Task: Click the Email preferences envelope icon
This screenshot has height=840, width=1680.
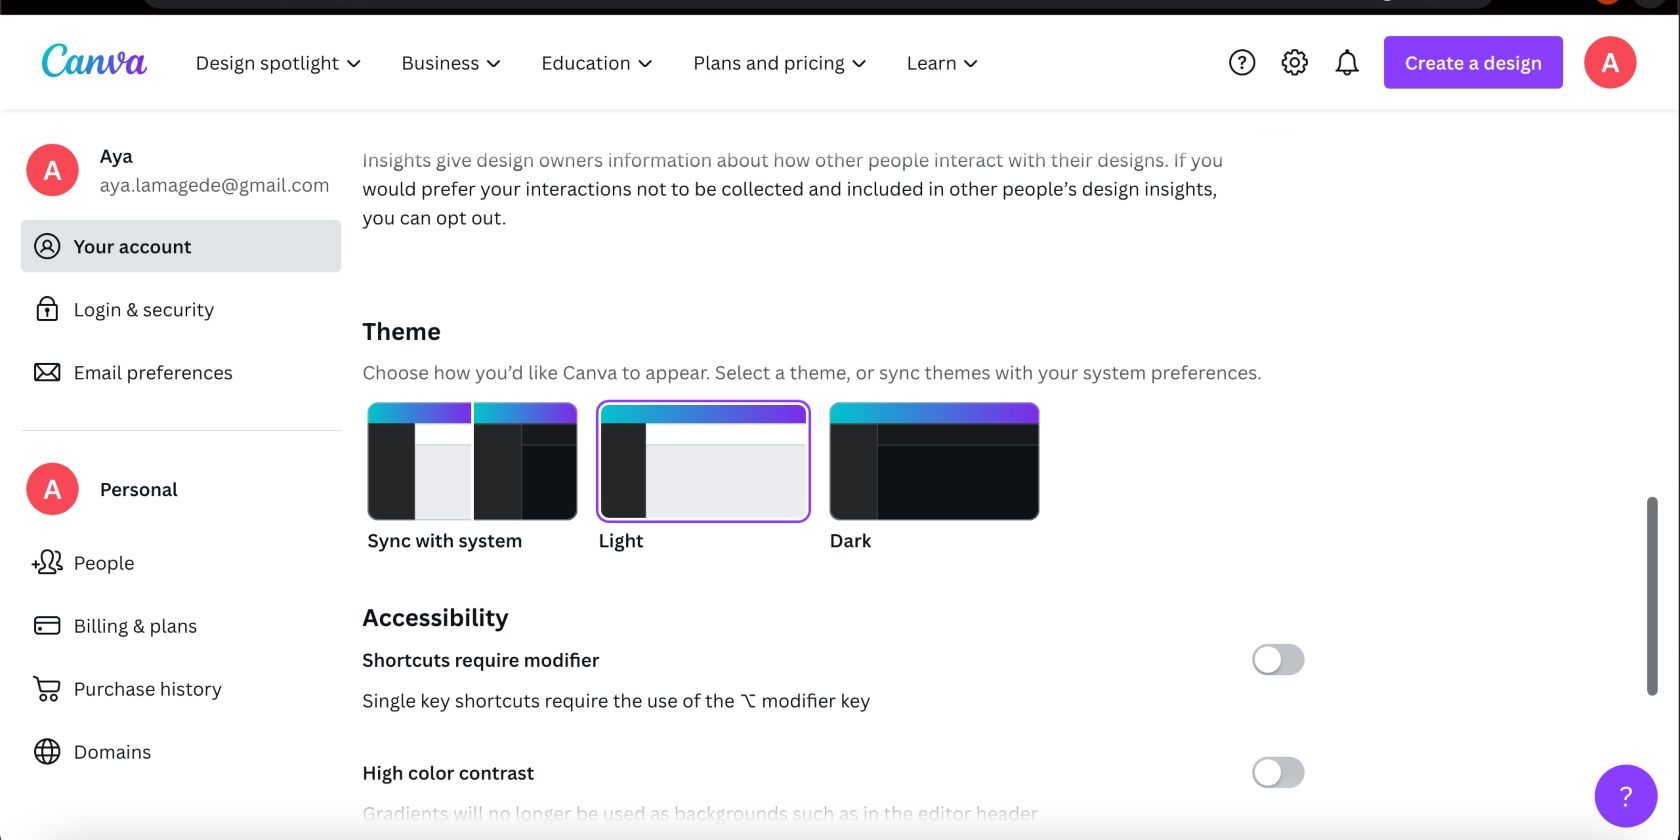Action: (47, 372)
